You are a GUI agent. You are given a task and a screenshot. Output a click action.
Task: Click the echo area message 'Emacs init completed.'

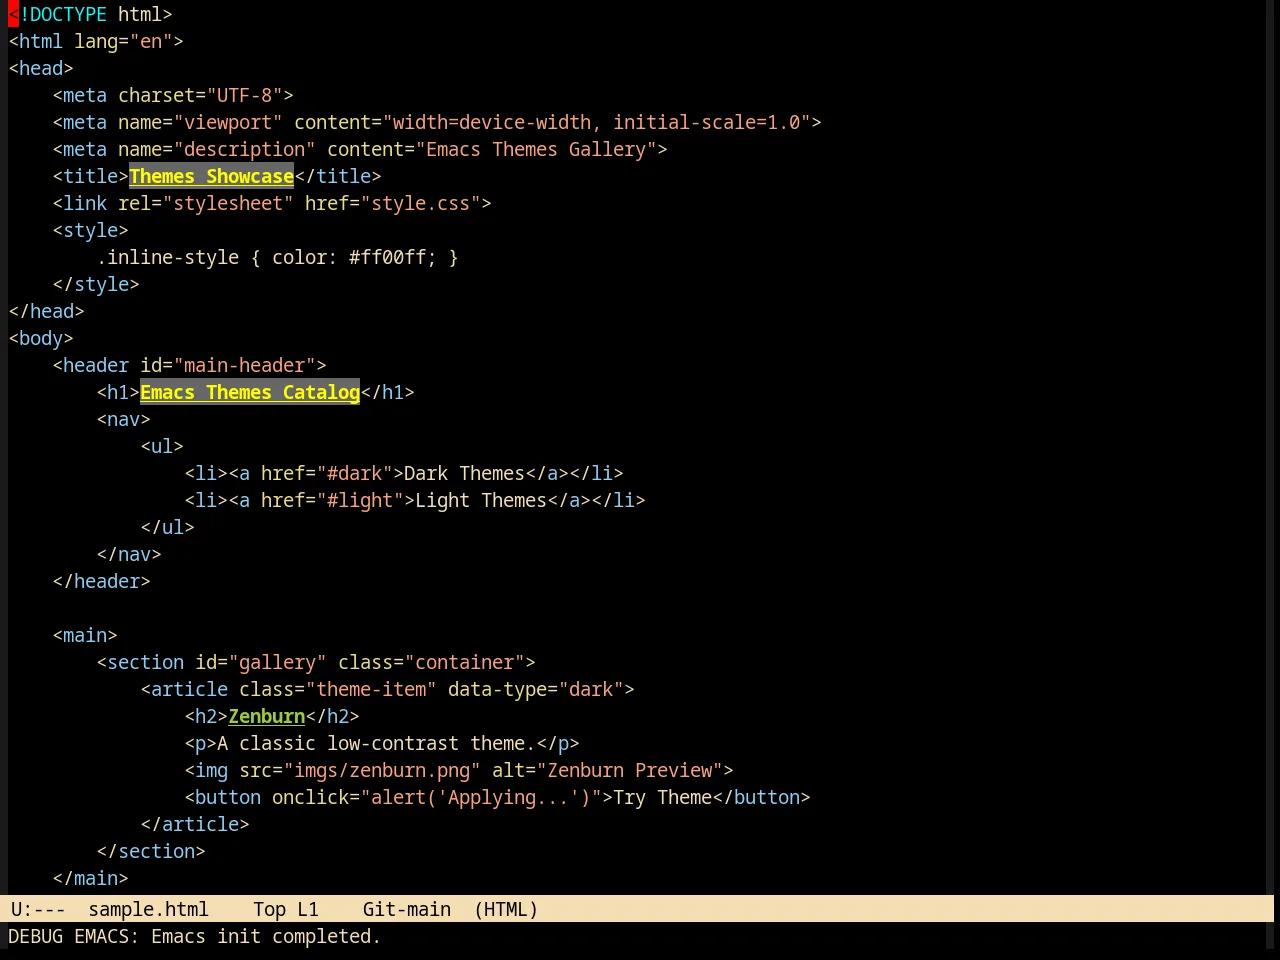(x=266, y=936)
